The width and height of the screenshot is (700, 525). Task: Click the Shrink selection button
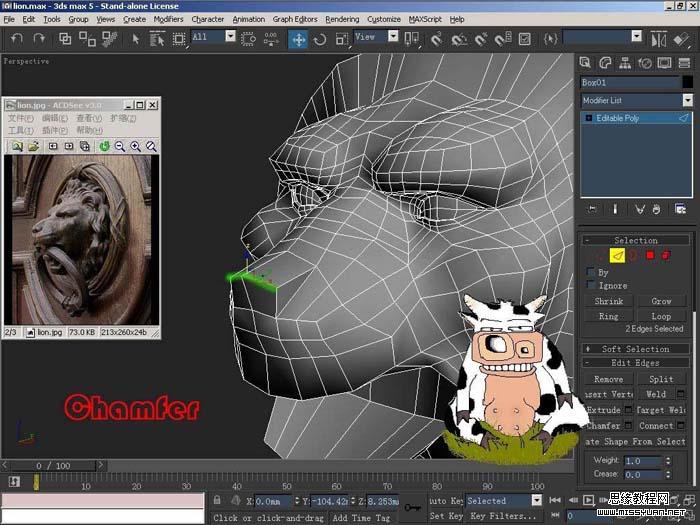coord(608,301)
